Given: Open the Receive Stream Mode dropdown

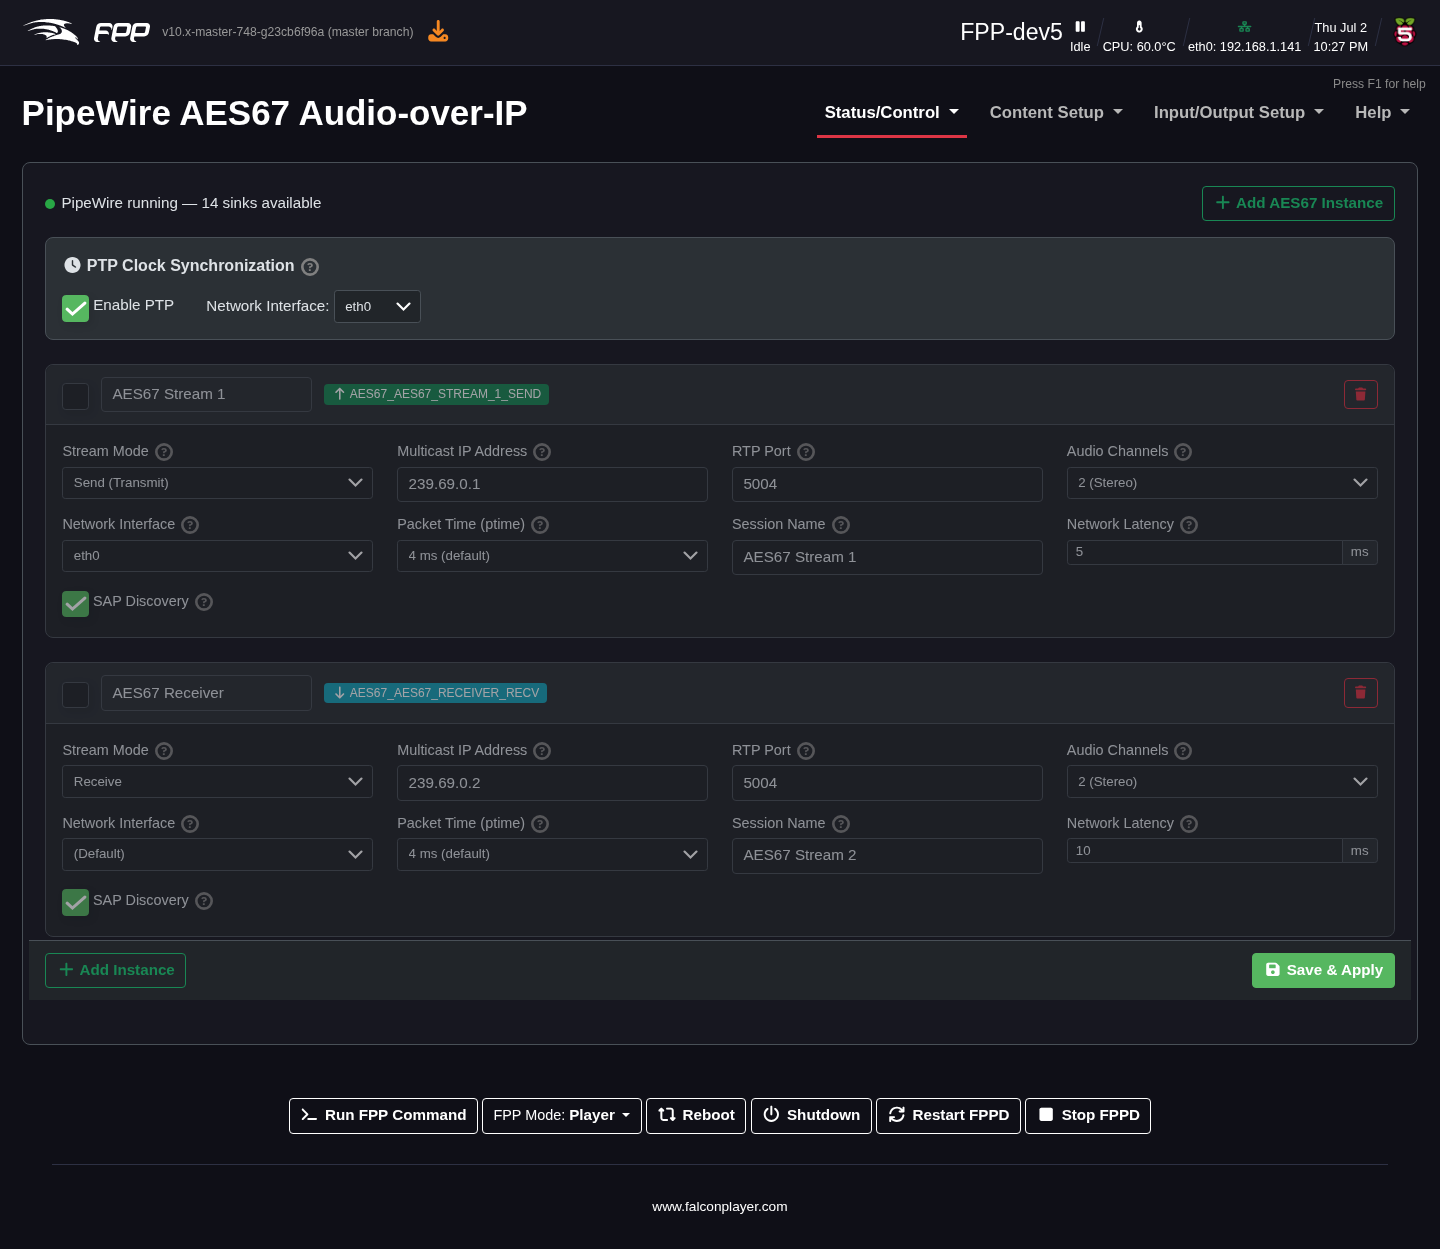Looking at the screenshot, I should tap(217, 782).
